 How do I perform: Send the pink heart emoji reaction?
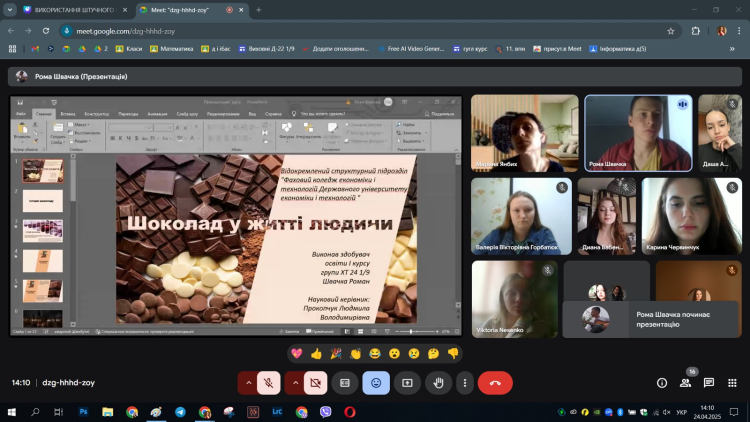pos(297,353)
